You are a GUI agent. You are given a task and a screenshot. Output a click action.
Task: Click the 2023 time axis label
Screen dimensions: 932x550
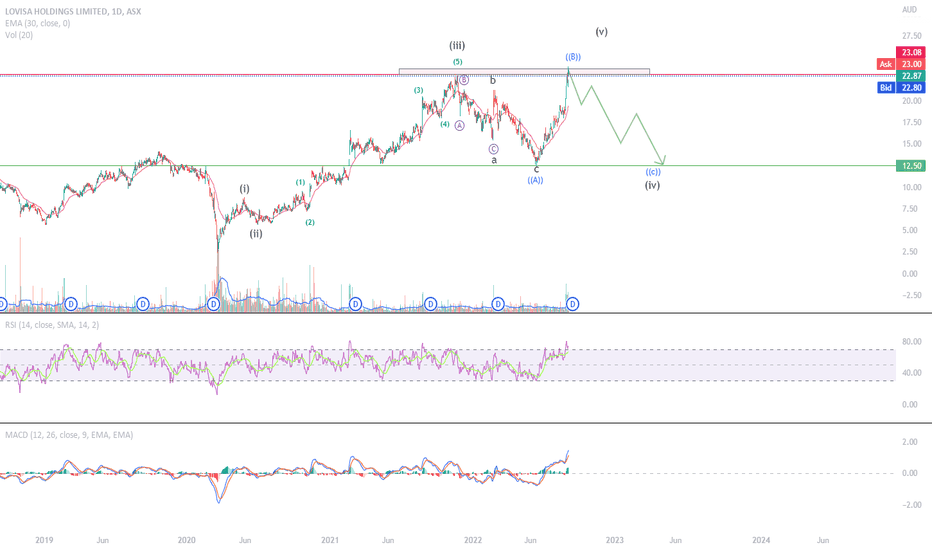tap(615, 540)
